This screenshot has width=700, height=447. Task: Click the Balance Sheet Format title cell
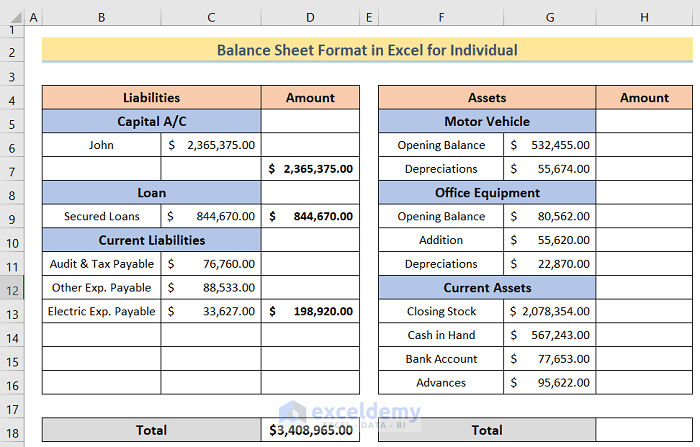click(368, 50)
